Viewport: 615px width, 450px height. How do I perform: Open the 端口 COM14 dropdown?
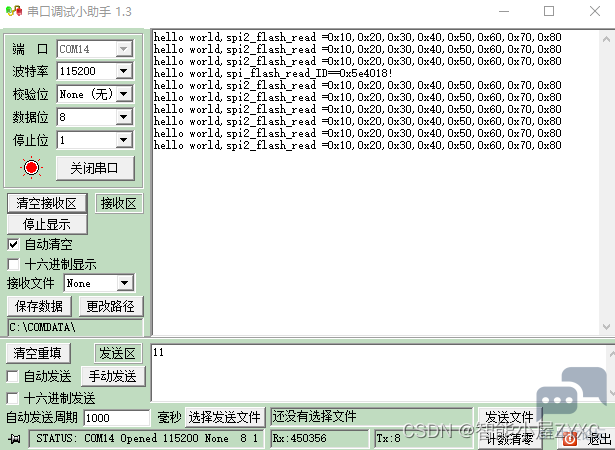click(x=123, y=49)
